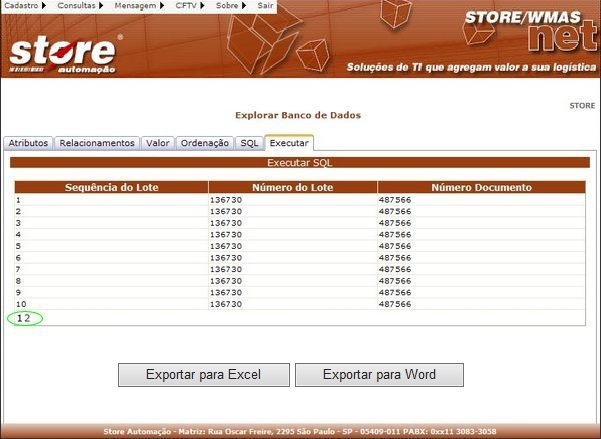Click the Executar tab

tap(289, 143)
